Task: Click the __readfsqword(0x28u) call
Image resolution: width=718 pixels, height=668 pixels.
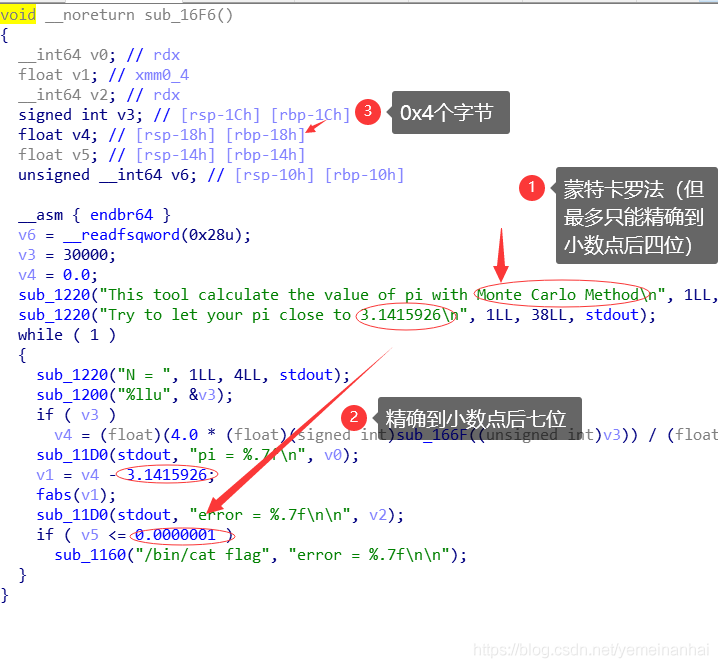Action: [x=152, y=235]
